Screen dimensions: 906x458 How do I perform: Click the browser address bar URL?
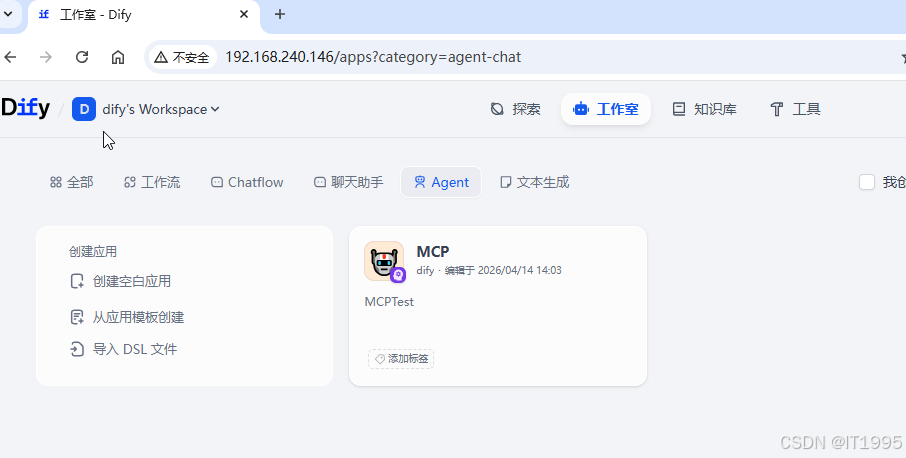click(373, 57)
